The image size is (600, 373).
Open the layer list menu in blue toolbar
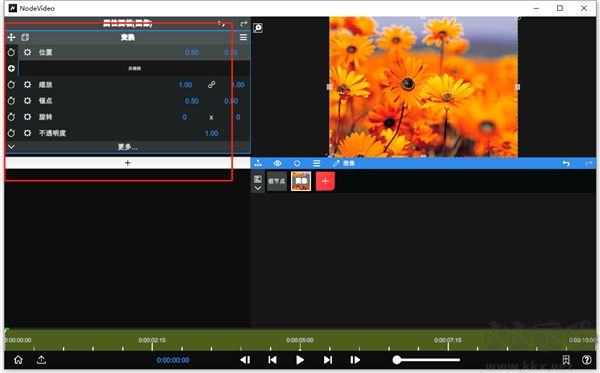coord(316,163)
